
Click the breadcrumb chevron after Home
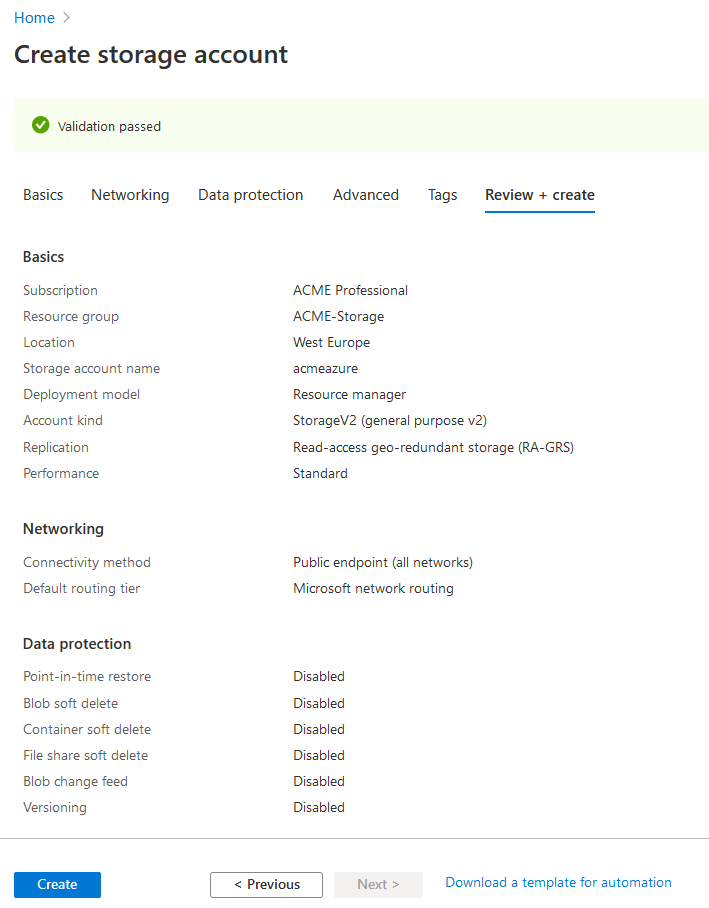tap(66, 18)
